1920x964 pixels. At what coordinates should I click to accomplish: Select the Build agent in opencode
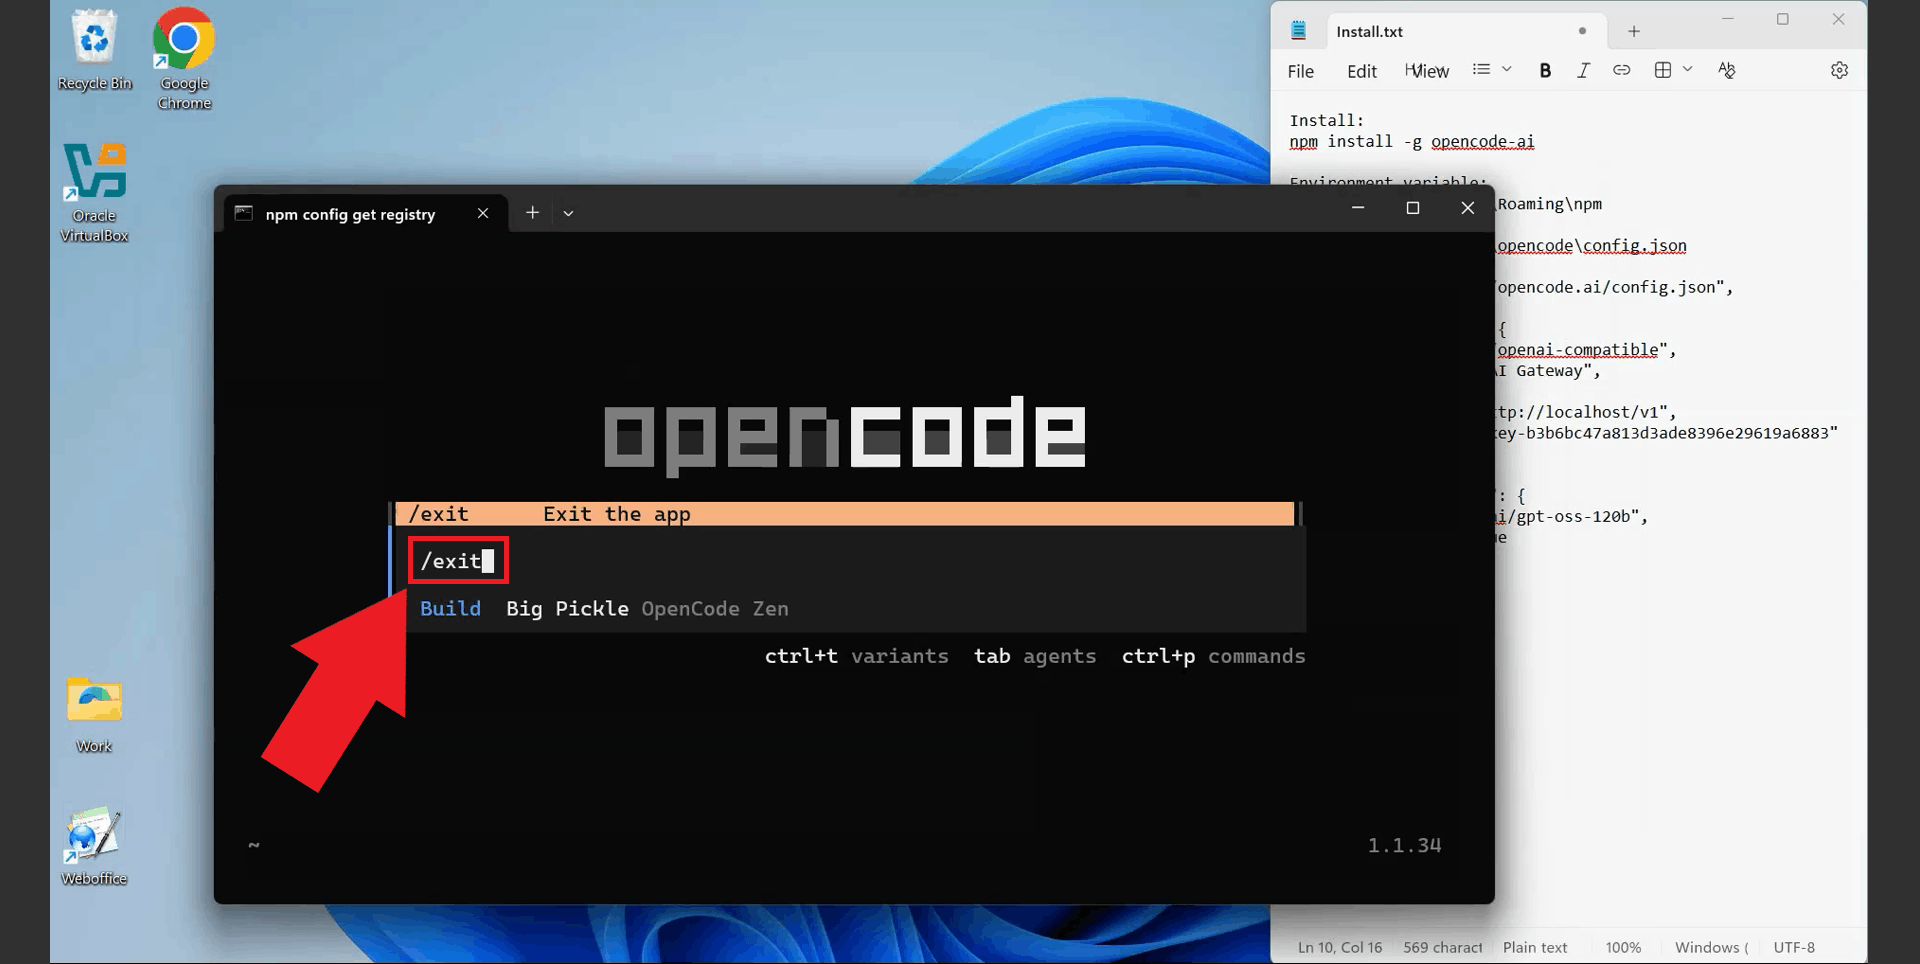pos(450,608)
